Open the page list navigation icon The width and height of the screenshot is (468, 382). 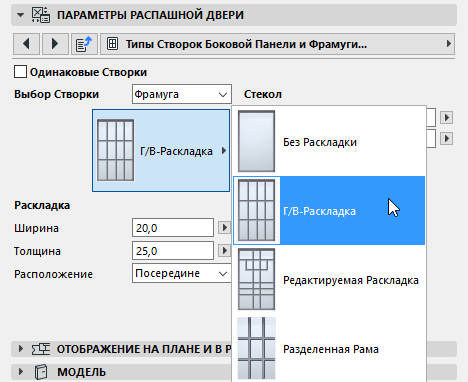[84, 44]
